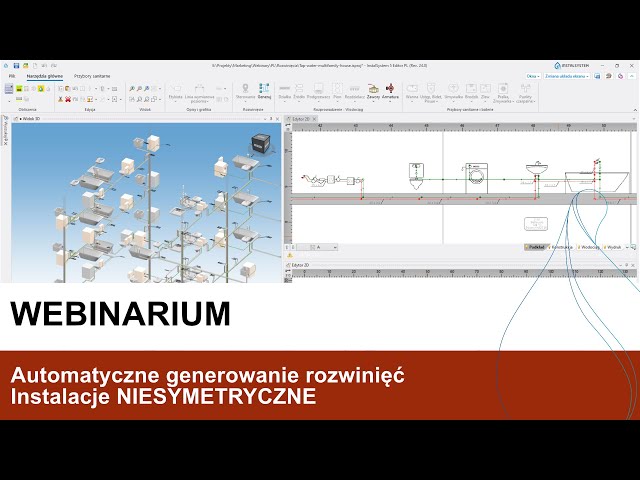
Task: Select the Pralka, Zmywarka appliance fixture
Action: pyautogui.click(x=503, y=93)
